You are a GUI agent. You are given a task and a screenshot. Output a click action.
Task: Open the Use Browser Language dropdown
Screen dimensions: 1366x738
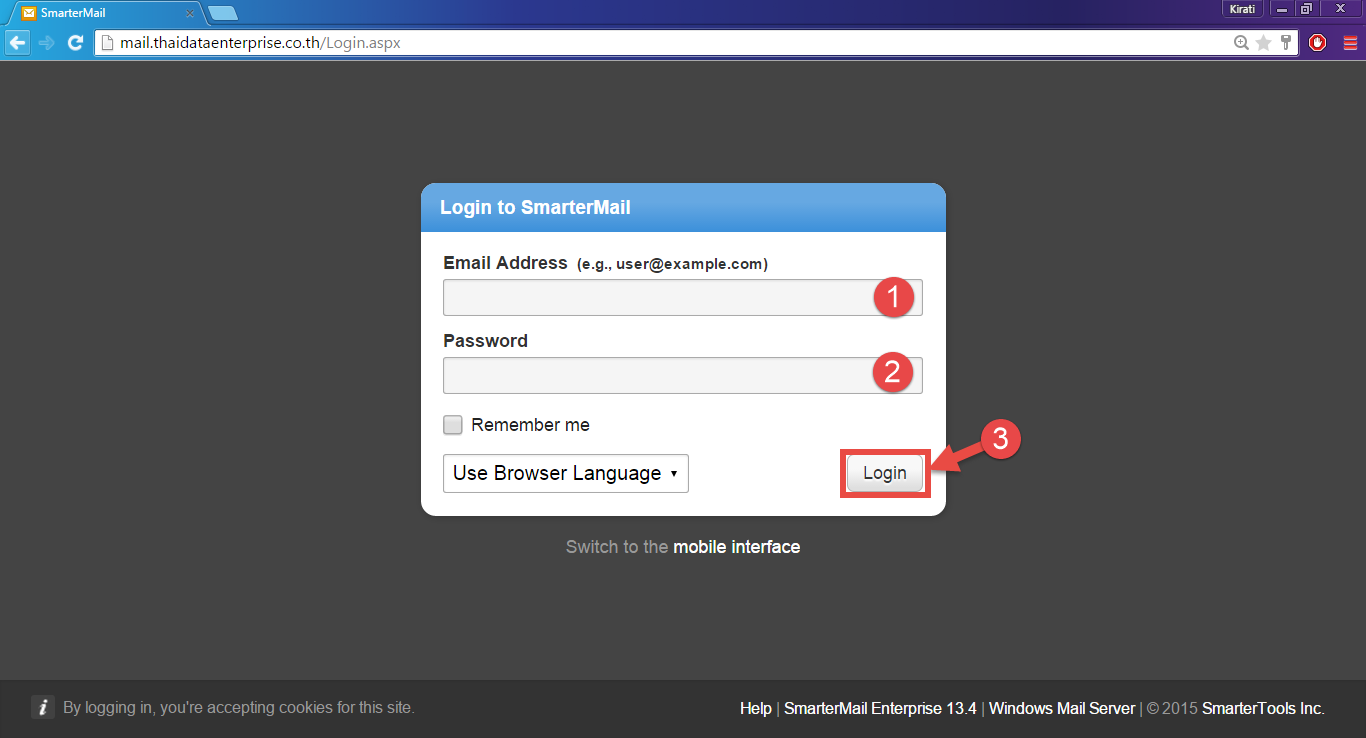point(566,473)
